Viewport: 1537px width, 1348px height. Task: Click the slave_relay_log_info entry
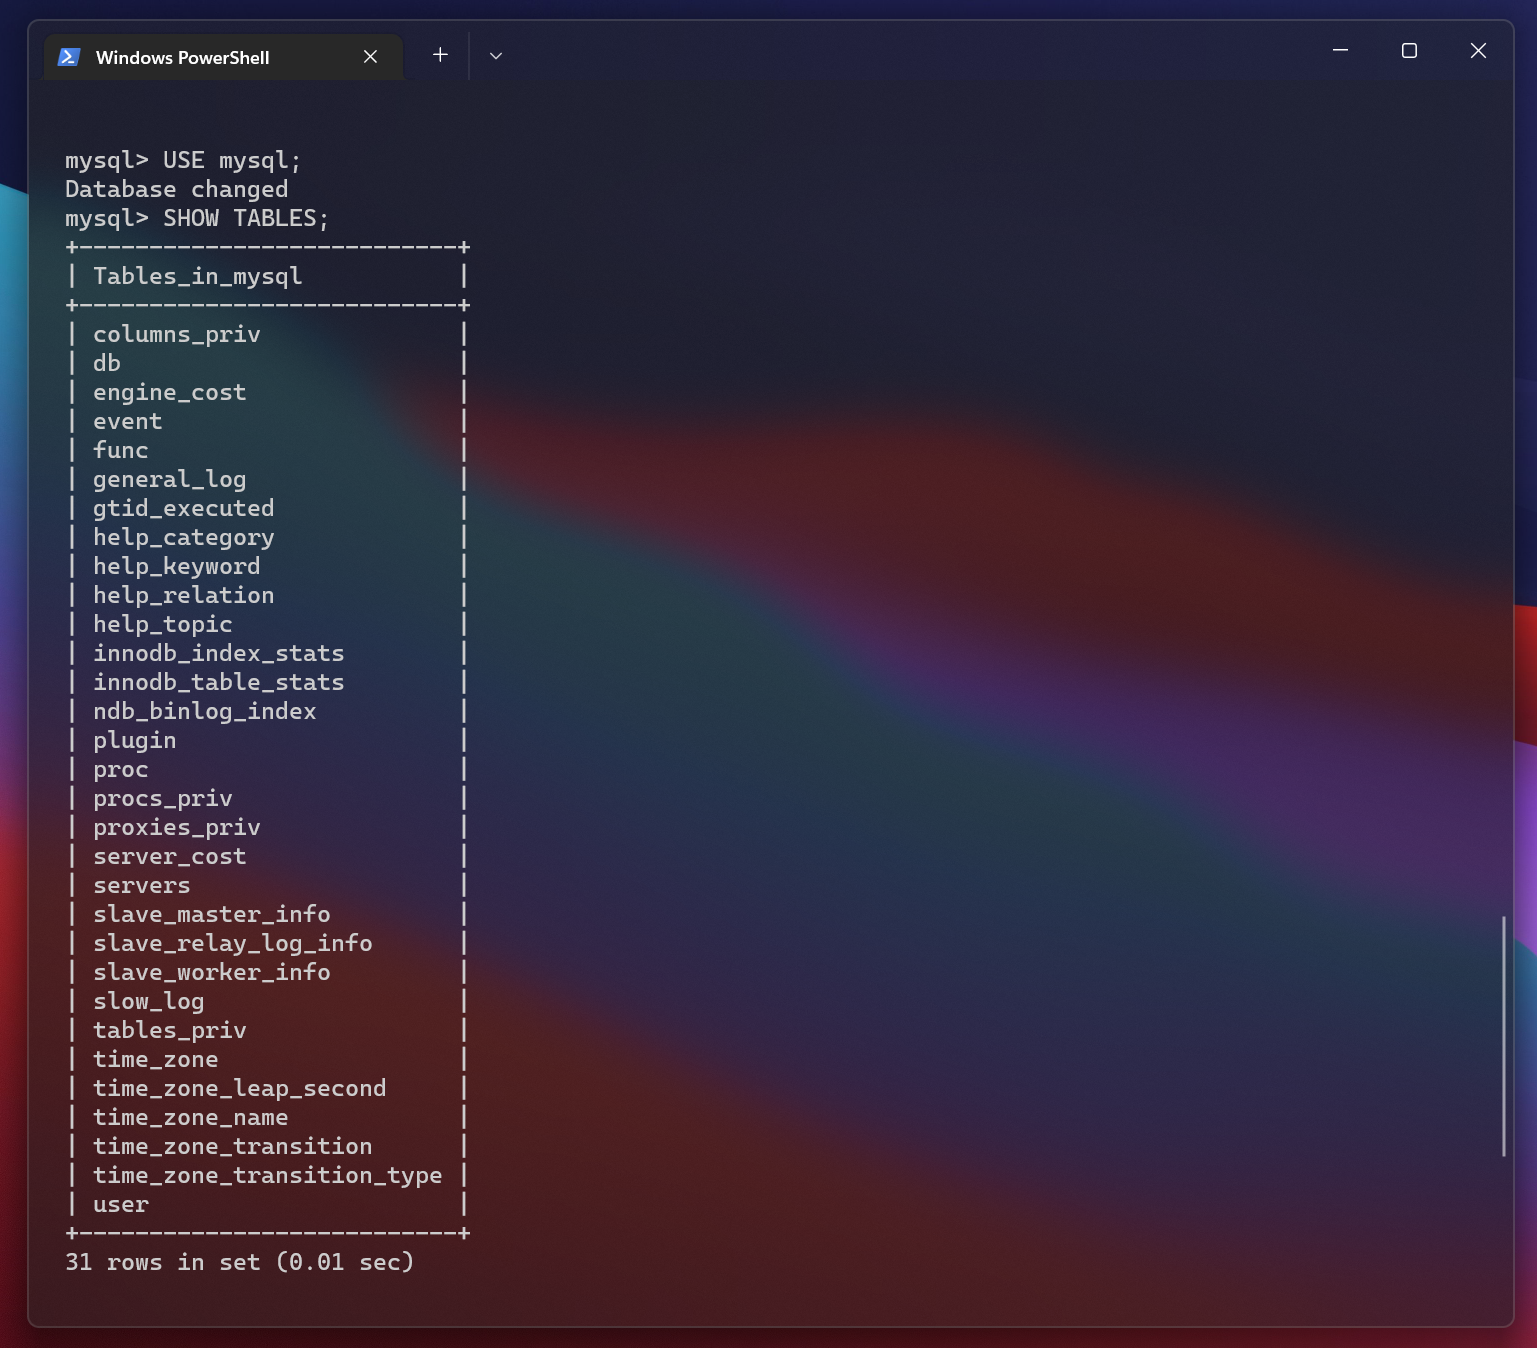click(232, 944)
